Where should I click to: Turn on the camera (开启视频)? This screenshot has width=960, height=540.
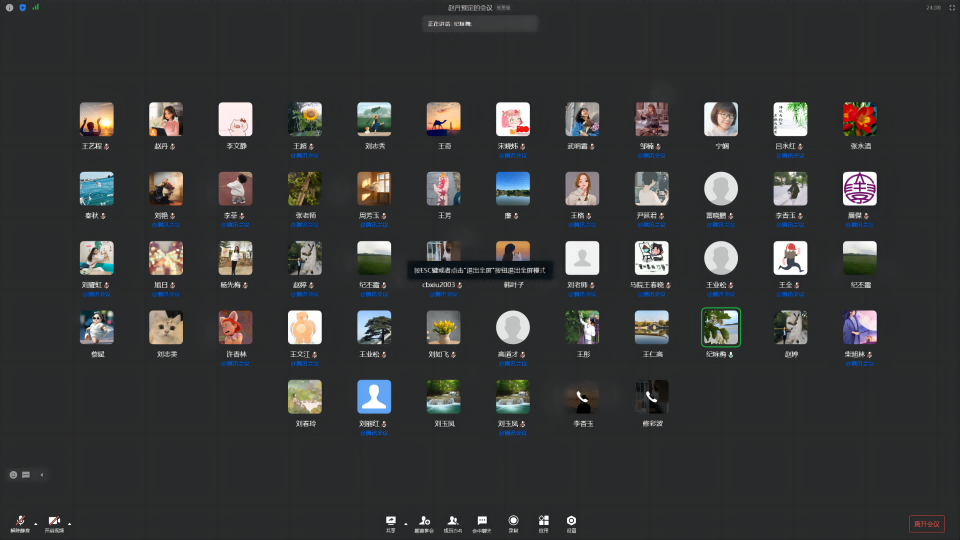[x=54, y=521]
